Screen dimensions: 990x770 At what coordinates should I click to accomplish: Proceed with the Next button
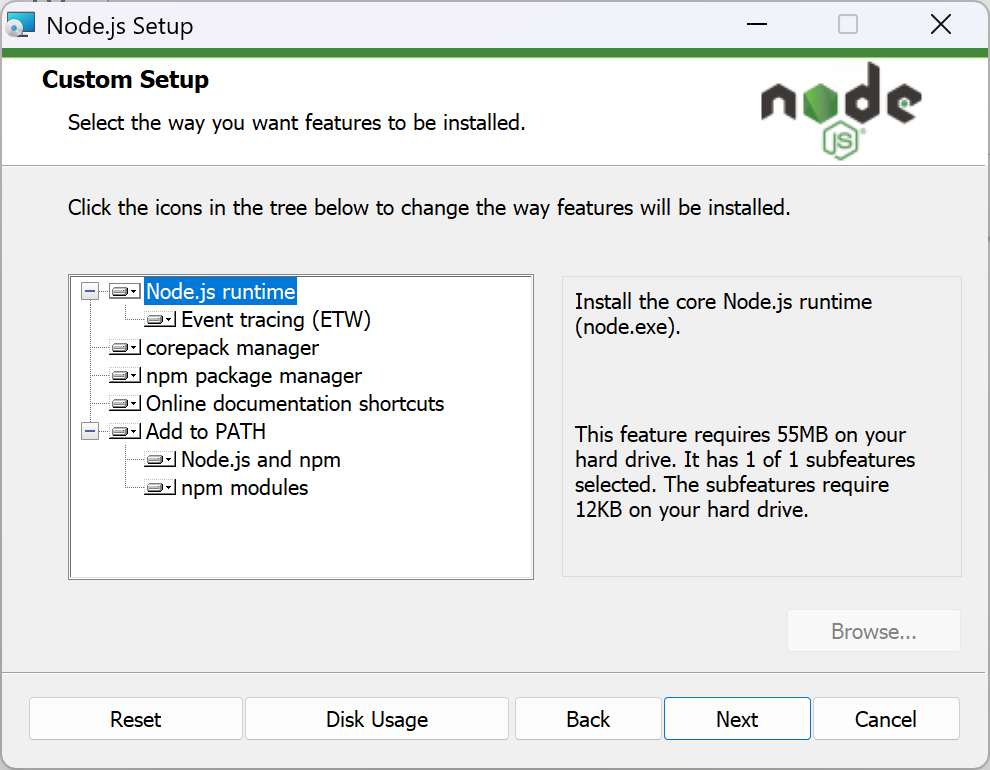click(737, 719)
